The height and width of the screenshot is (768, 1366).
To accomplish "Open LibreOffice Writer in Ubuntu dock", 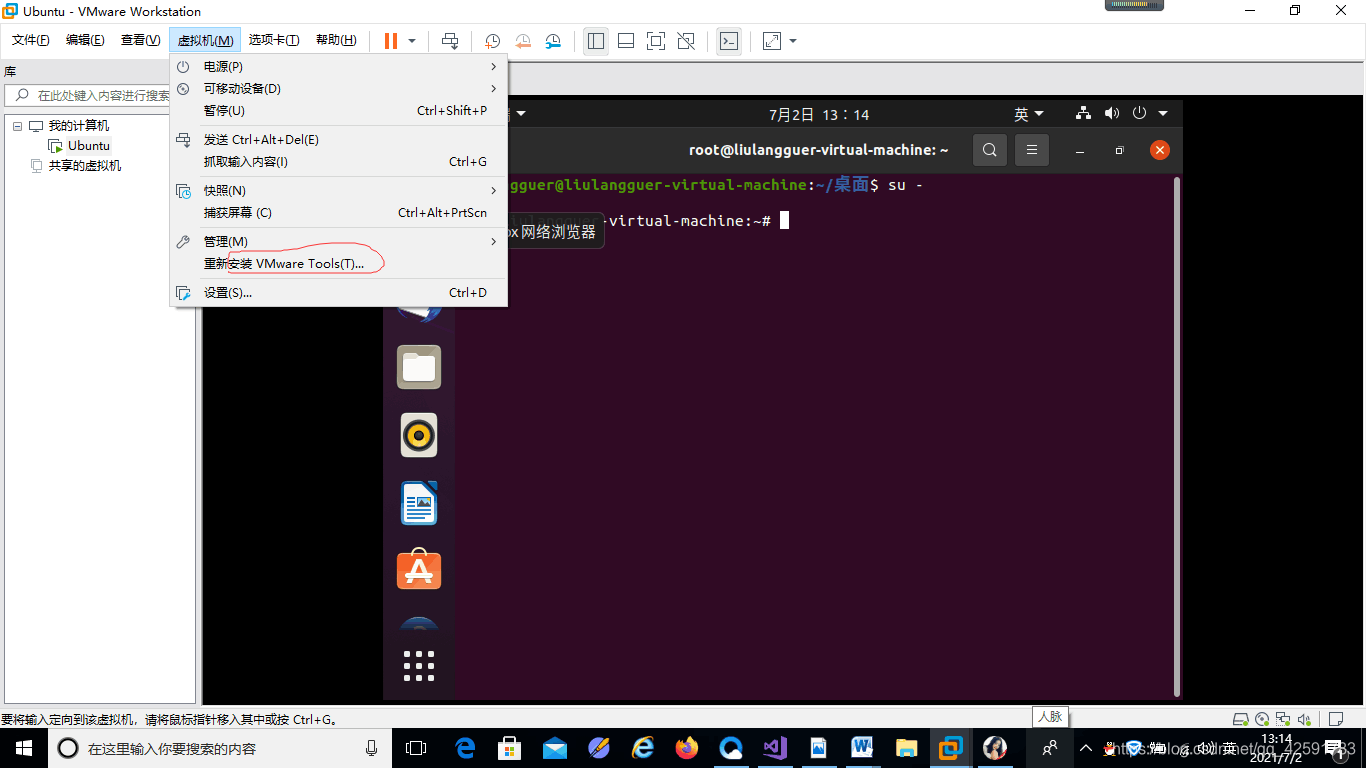I will click(x=419, y=503).
